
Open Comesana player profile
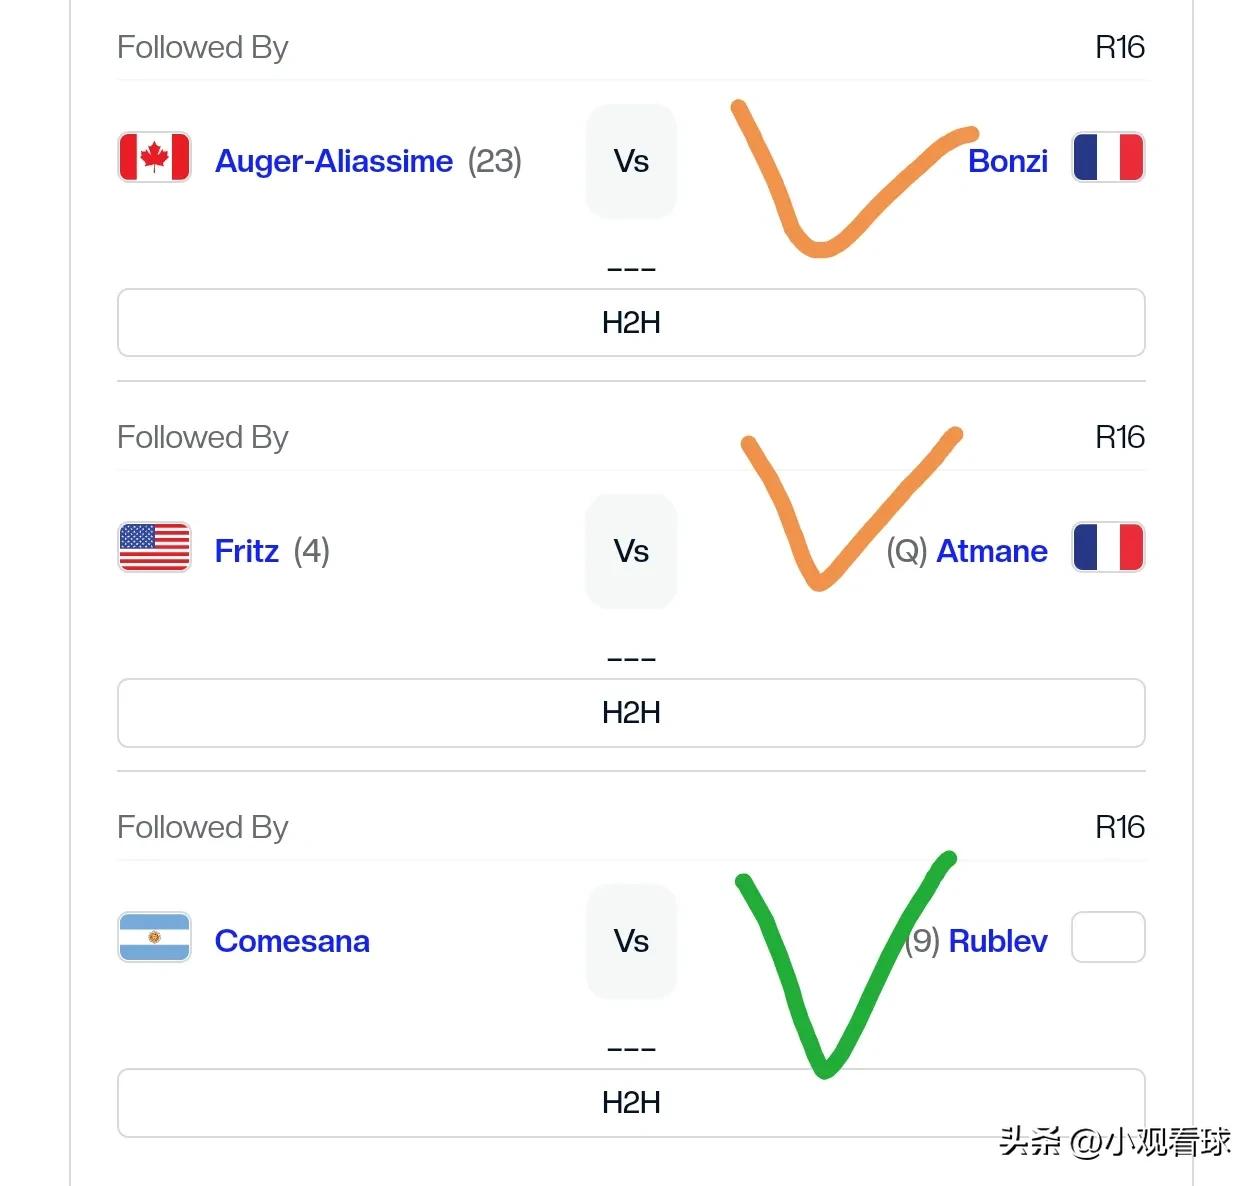pyautogui.click(x=292, y=941)
